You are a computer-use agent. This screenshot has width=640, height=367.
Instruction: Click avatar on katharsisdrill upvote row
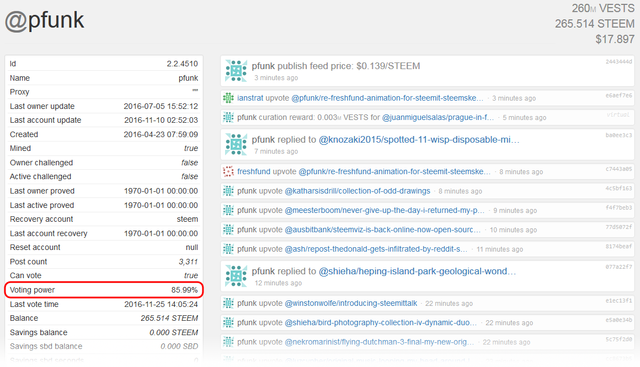click(228, 191)
